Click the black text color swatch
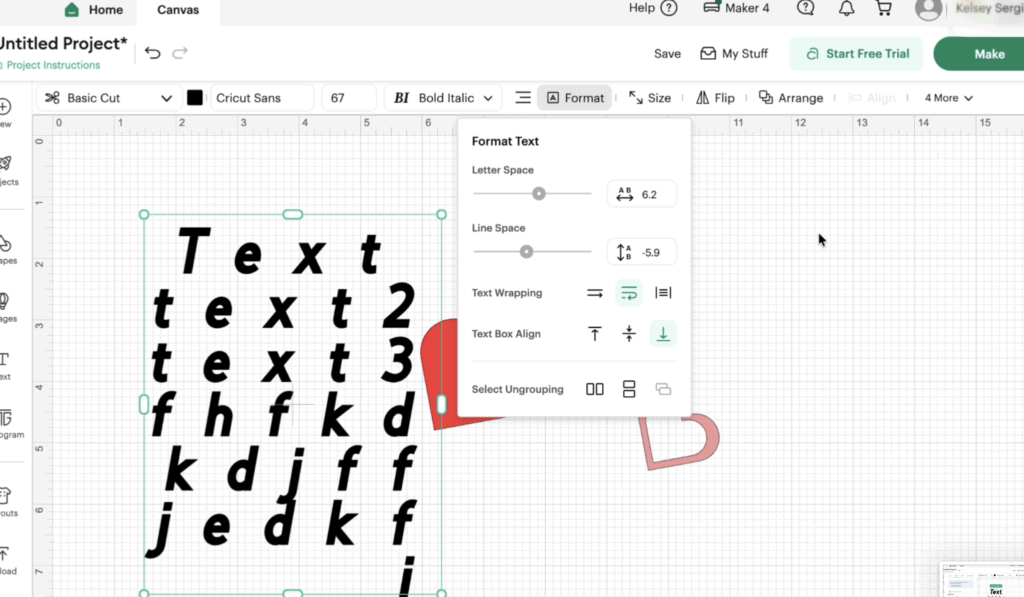 pos(195,98)
